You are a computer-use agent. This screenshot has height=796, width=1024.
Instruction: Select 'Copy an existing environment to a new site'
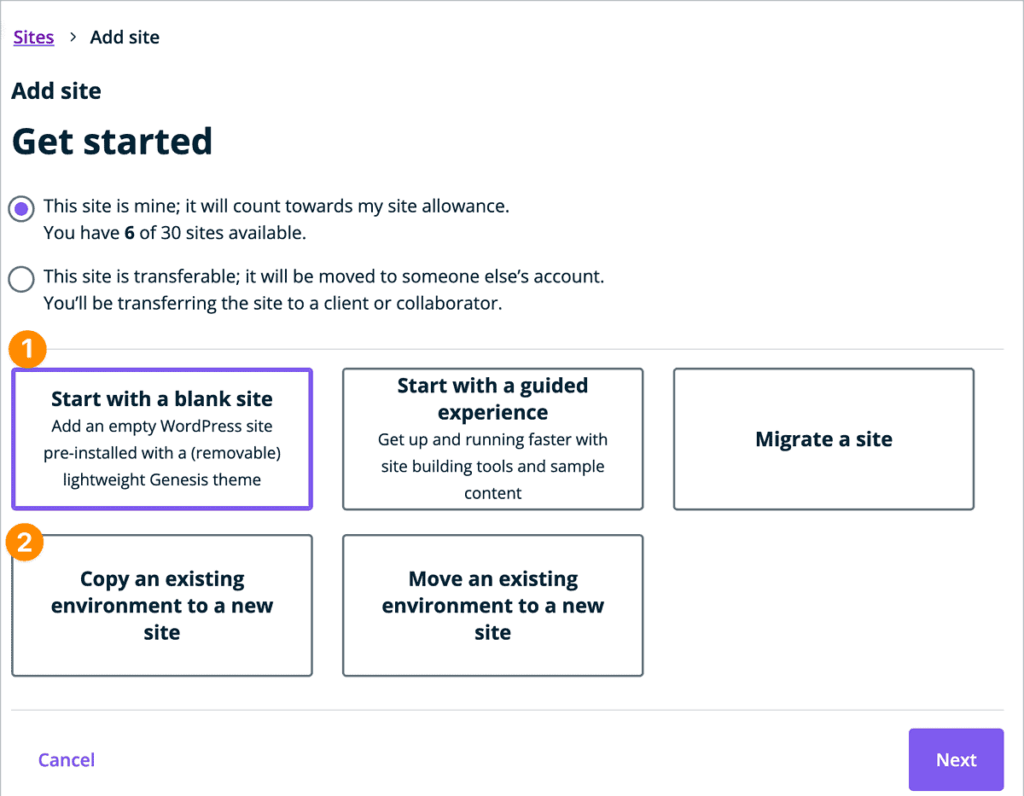click(x=161, y=605)
